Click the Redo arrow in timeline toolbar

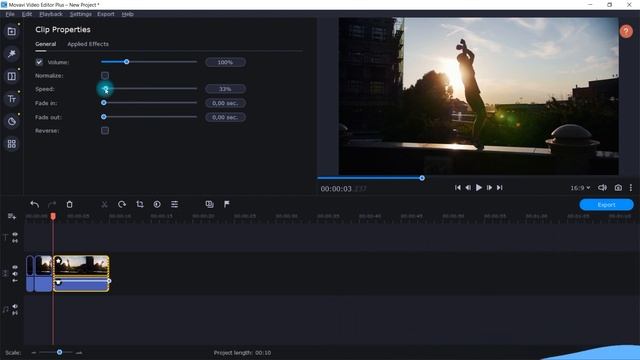[x=52, y=204]
